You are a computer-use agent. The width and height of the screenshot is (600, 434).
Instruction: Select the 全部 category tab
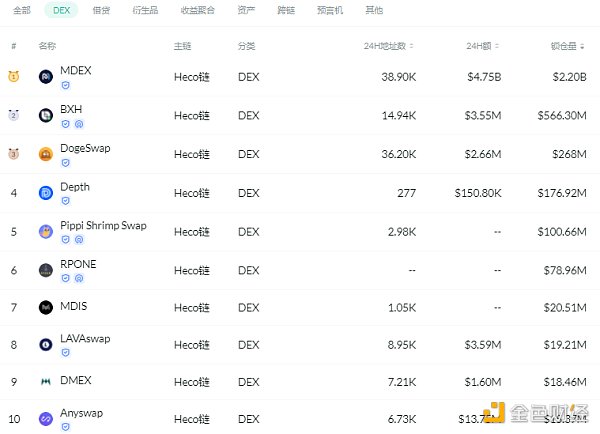22,10
